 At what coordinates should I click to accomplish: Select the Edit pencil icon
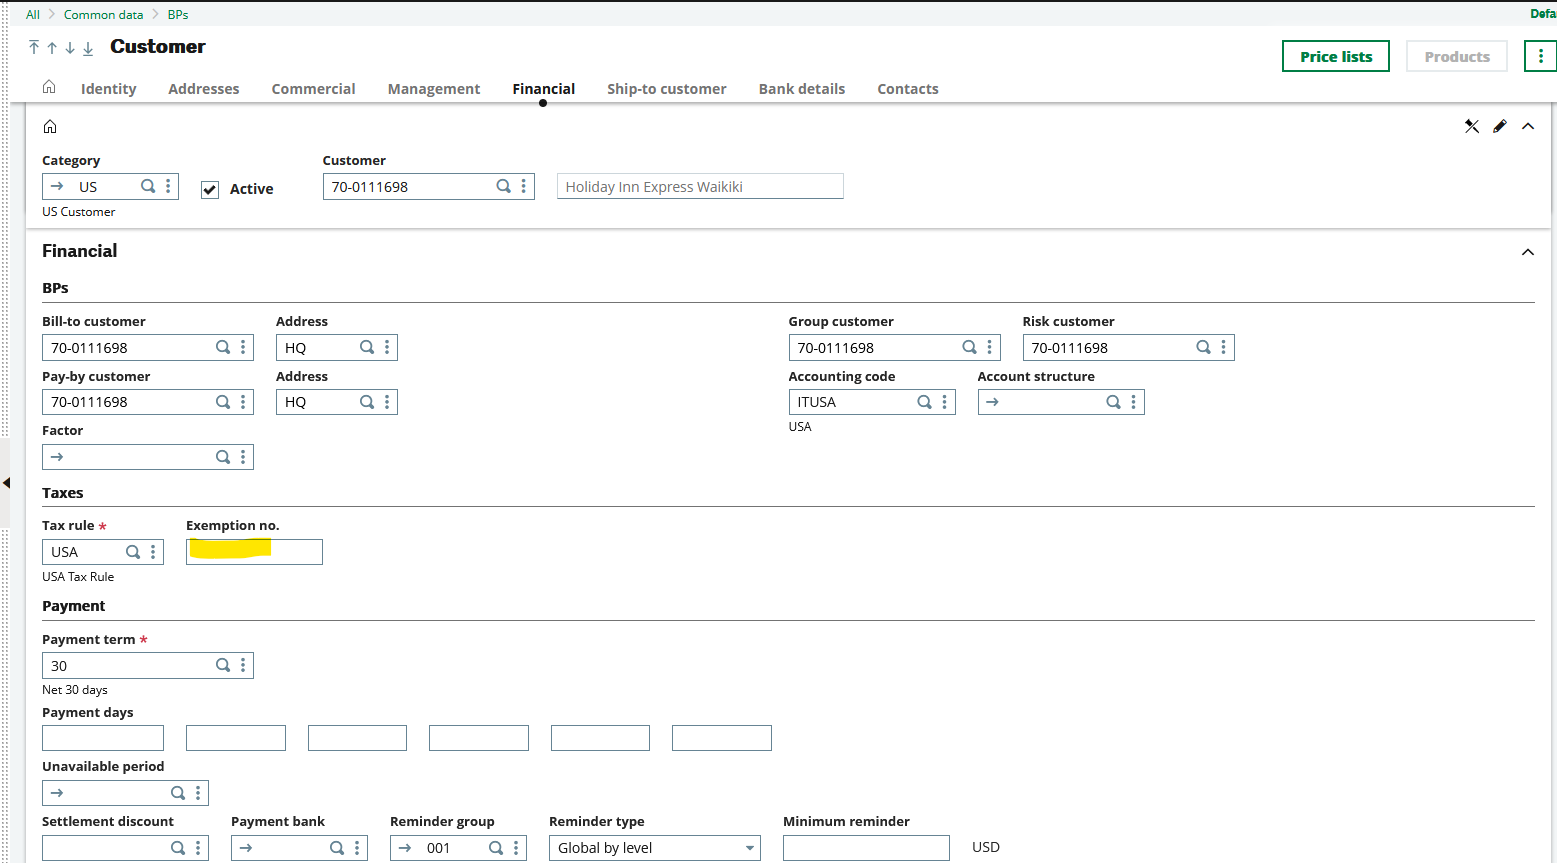tap(1499, 126)
